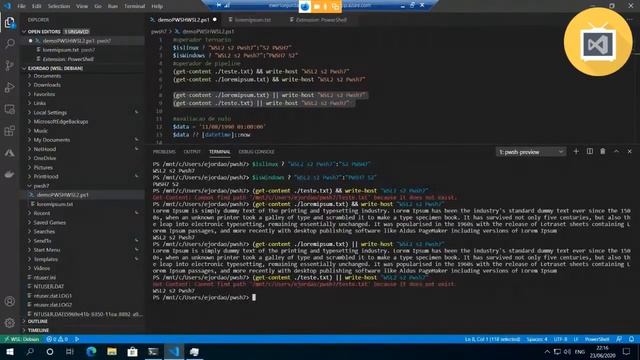Select ntuser.ini file in explorer
Screen dimensions: 640x360
[x=44, y=277]
